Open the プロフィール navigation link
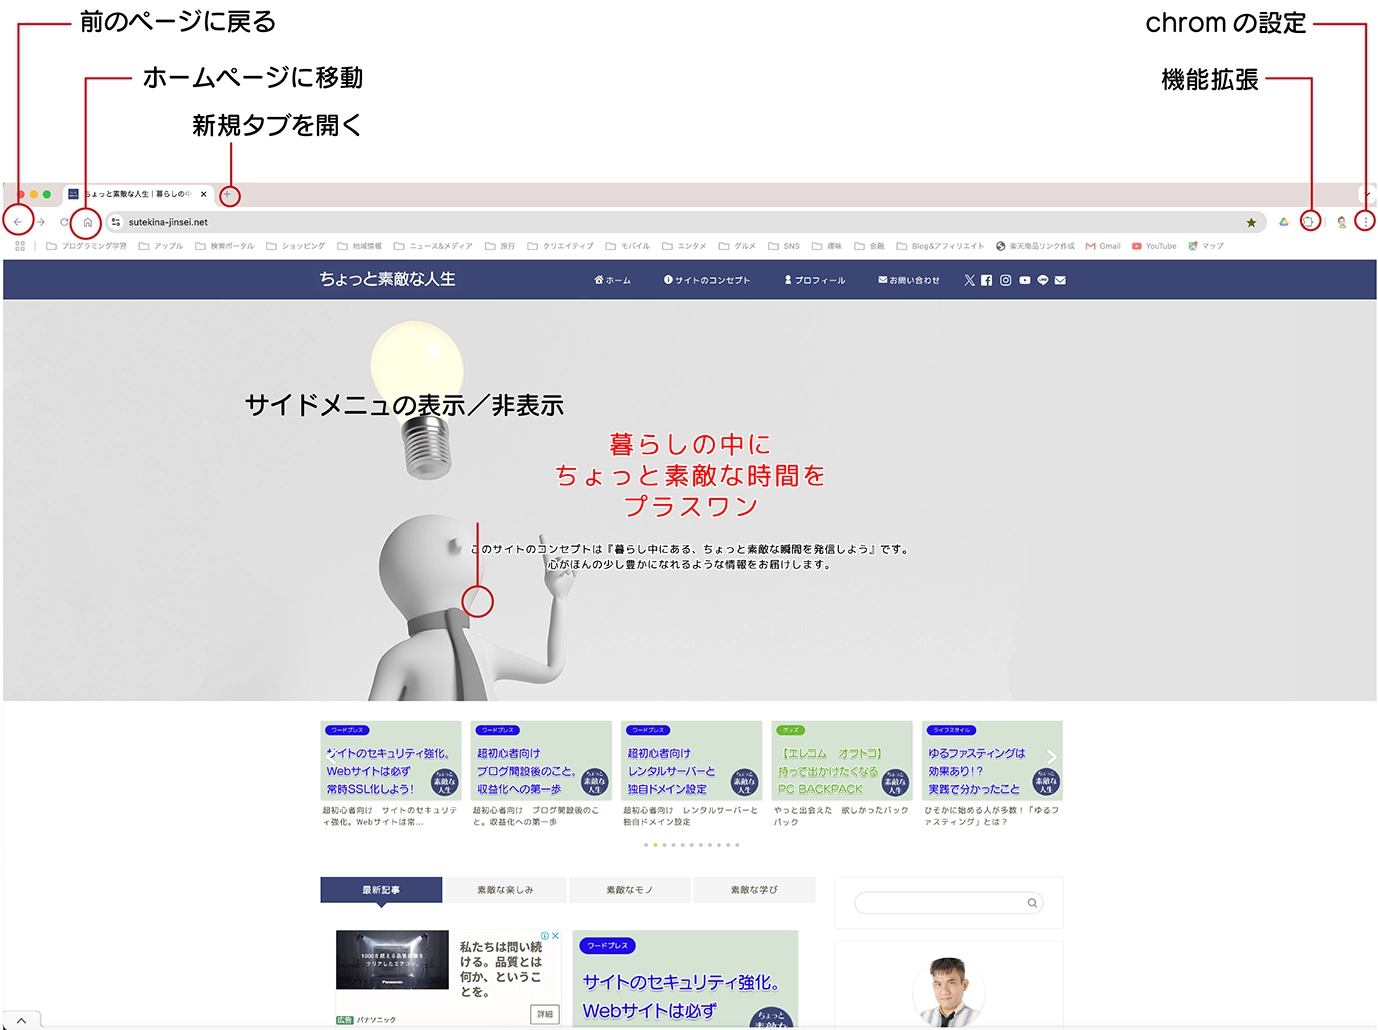 815,281
